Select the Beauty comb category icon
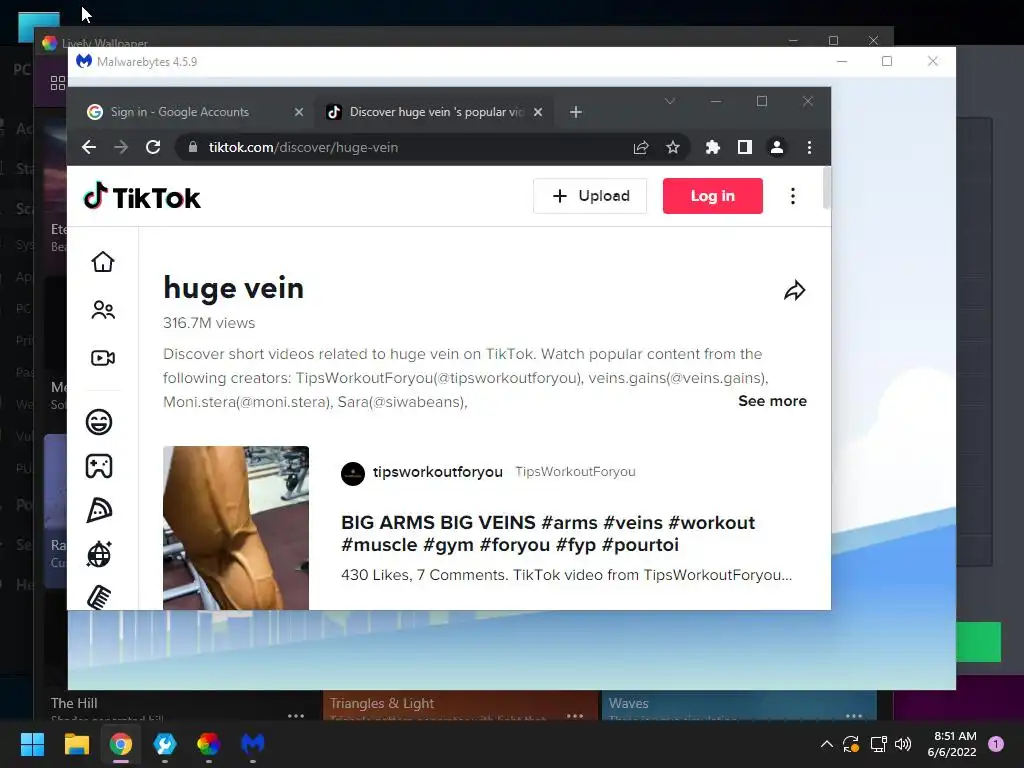 (99, 597)
